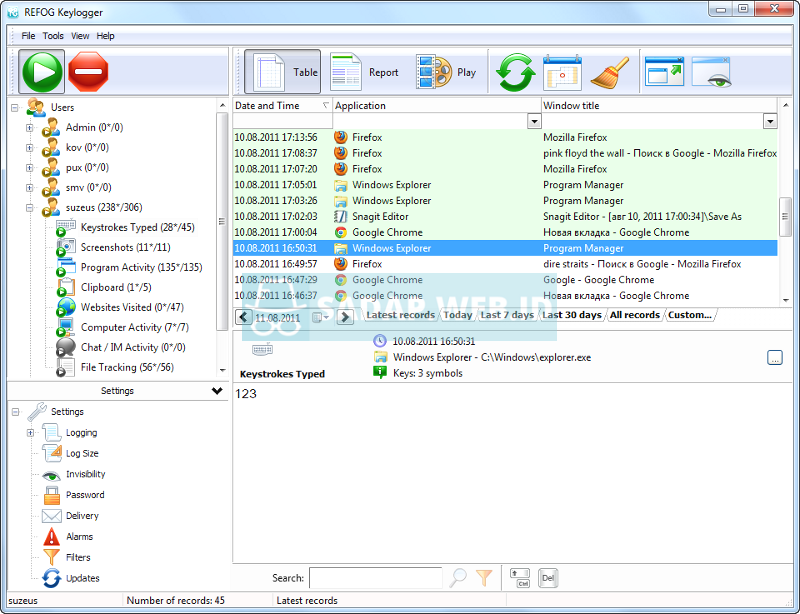Open Filters settings
The image size is (800, 614).
78,557
